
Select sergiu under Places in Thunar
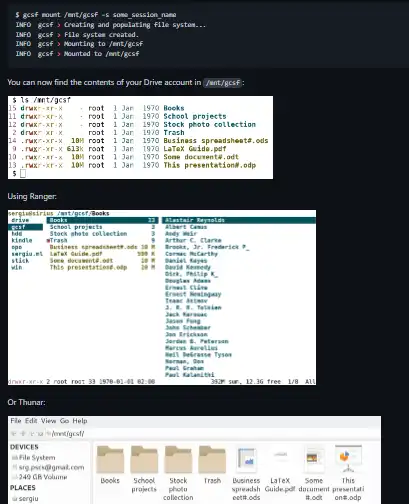28,499
